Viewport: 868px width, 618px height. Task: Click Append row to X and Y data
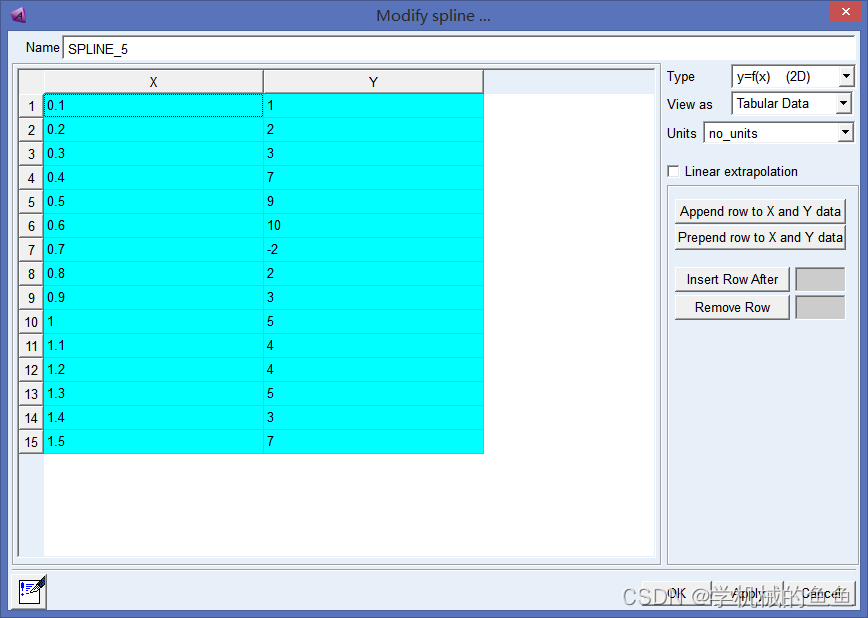[x=760, y=211]
